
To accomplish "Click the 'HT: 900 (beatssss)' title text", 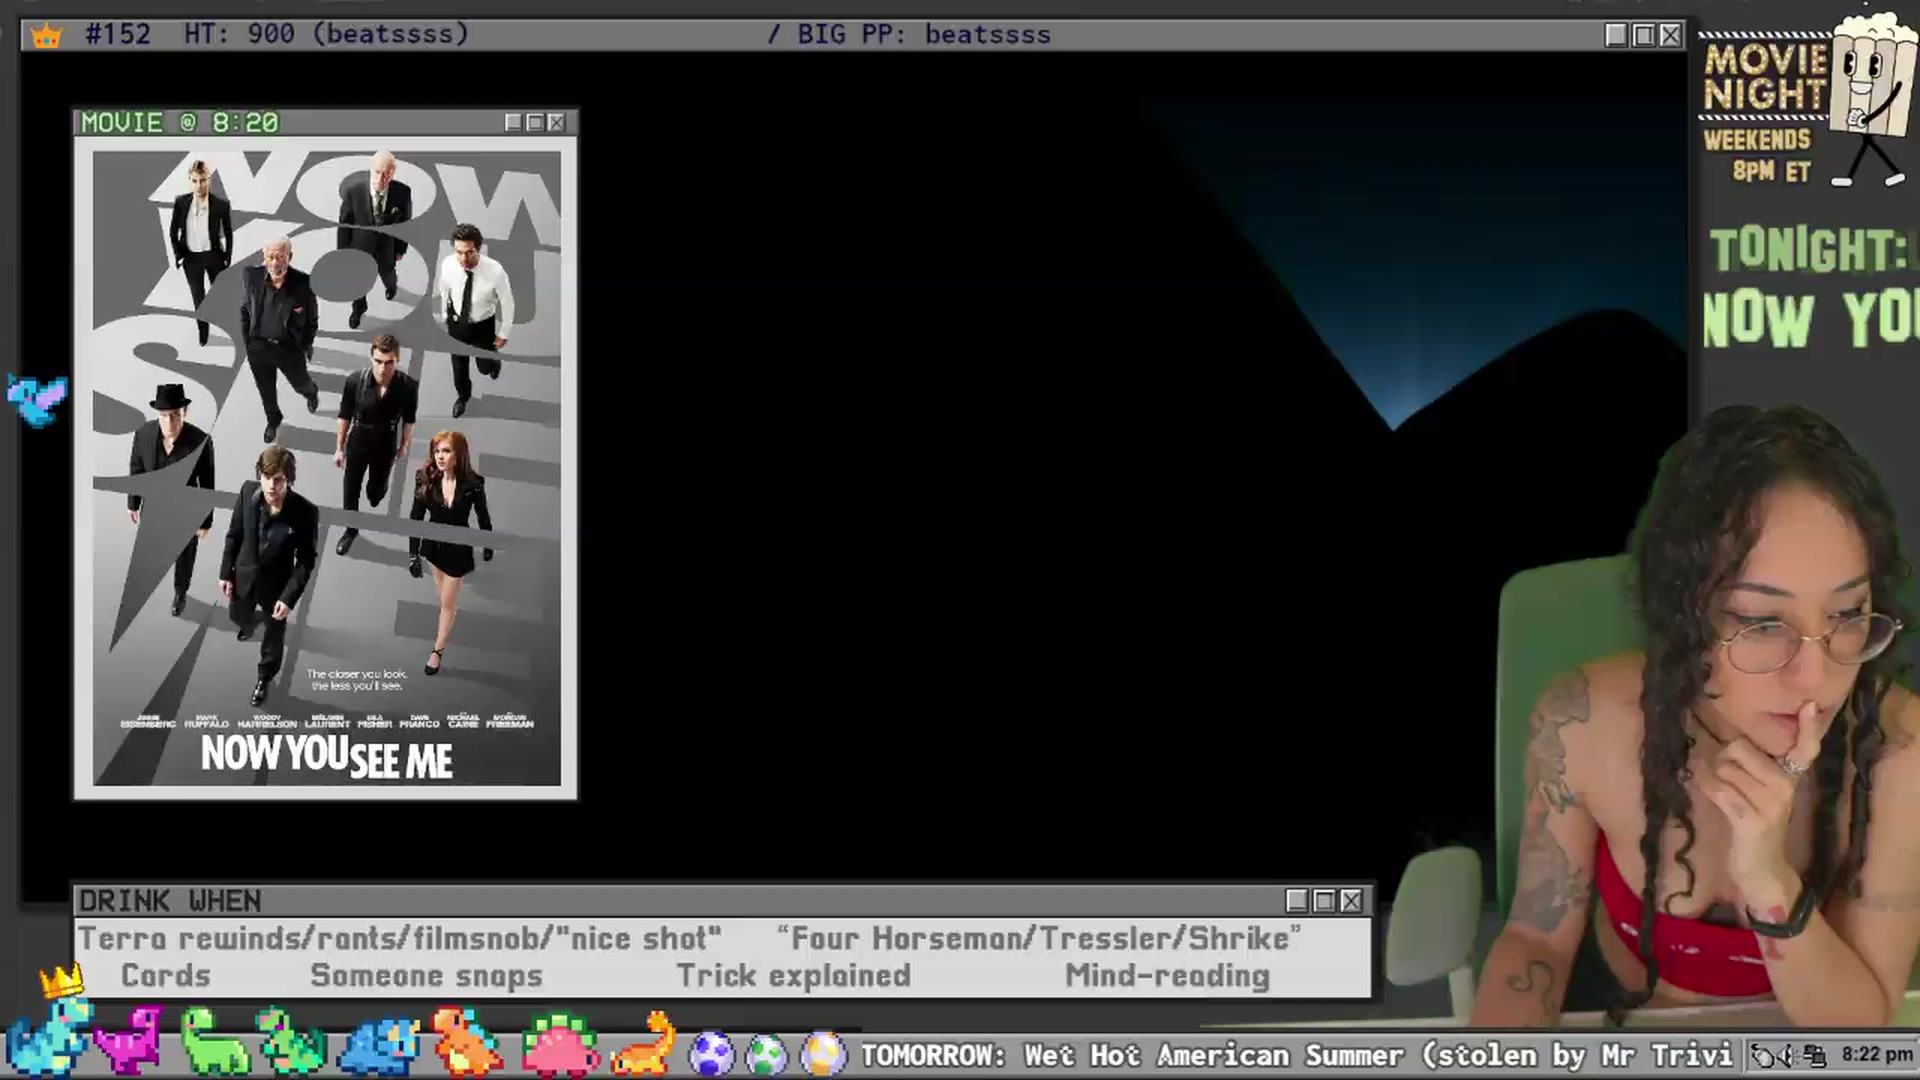I will click(x=326, y=34).
